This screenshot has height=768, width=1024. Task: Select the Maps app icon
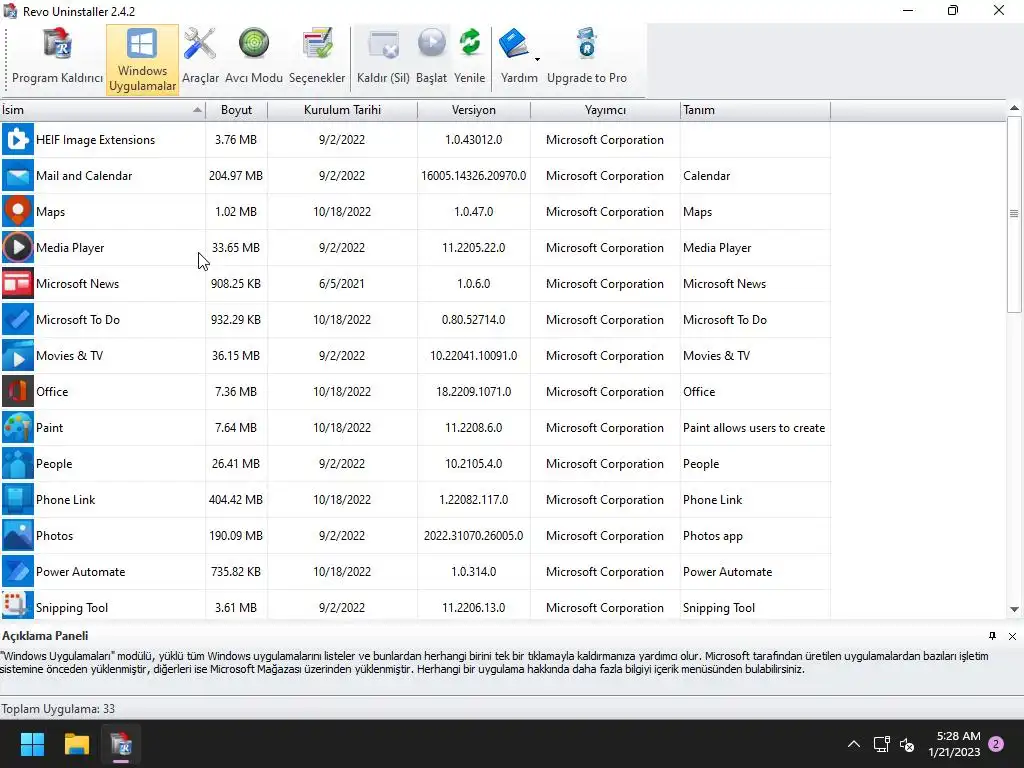tap(18, 211)
